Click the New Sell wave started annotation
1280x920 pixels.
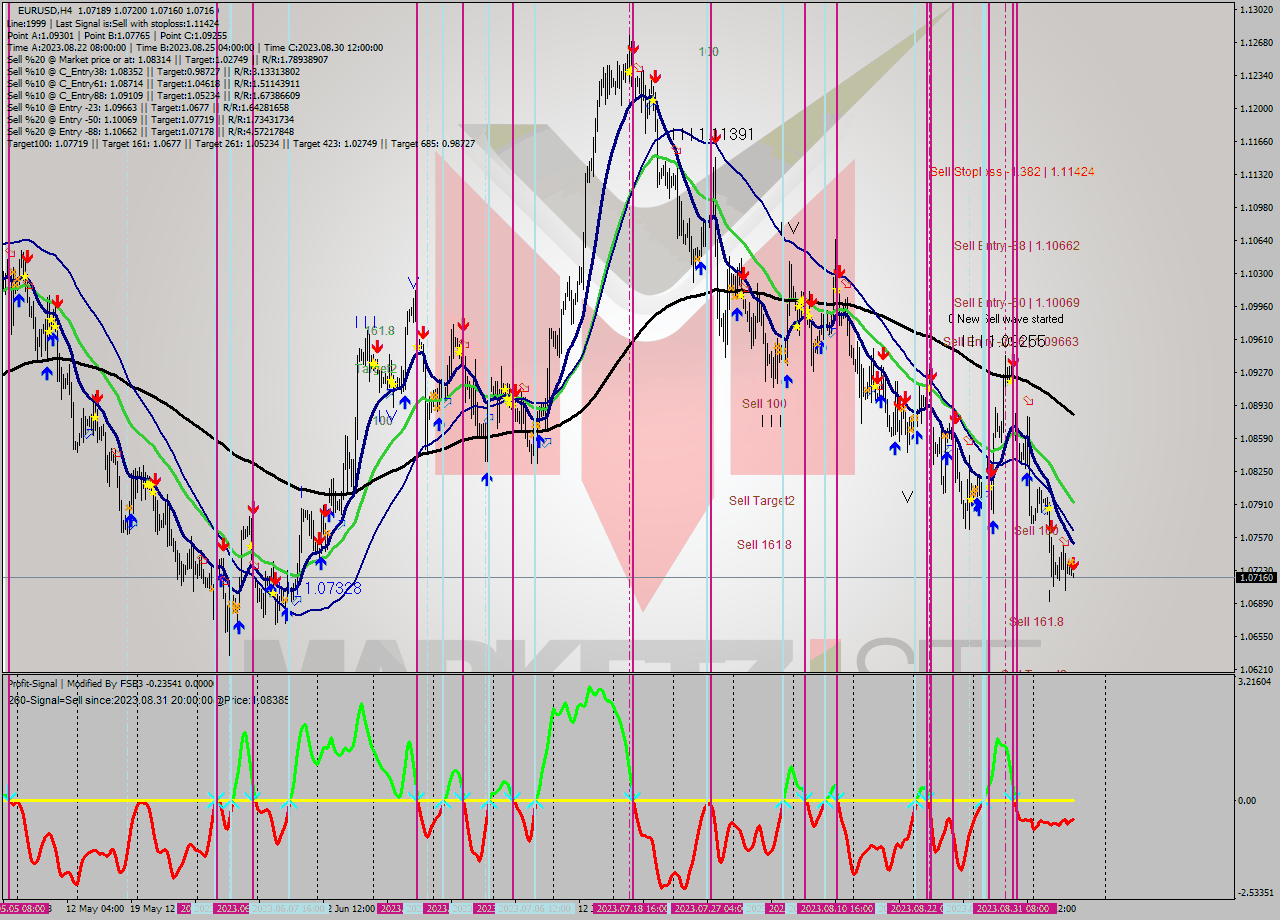(x=1005, y=319)
